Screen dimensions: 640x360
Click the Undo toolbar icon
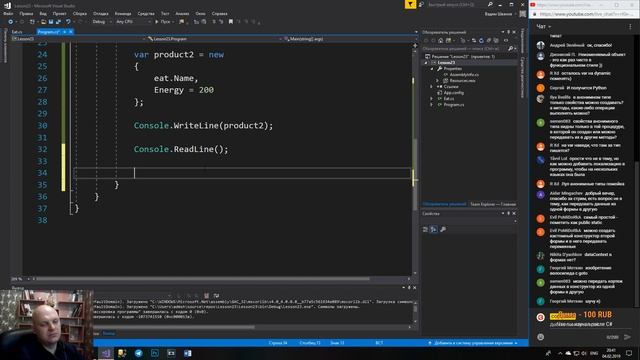tap(68, 22)
